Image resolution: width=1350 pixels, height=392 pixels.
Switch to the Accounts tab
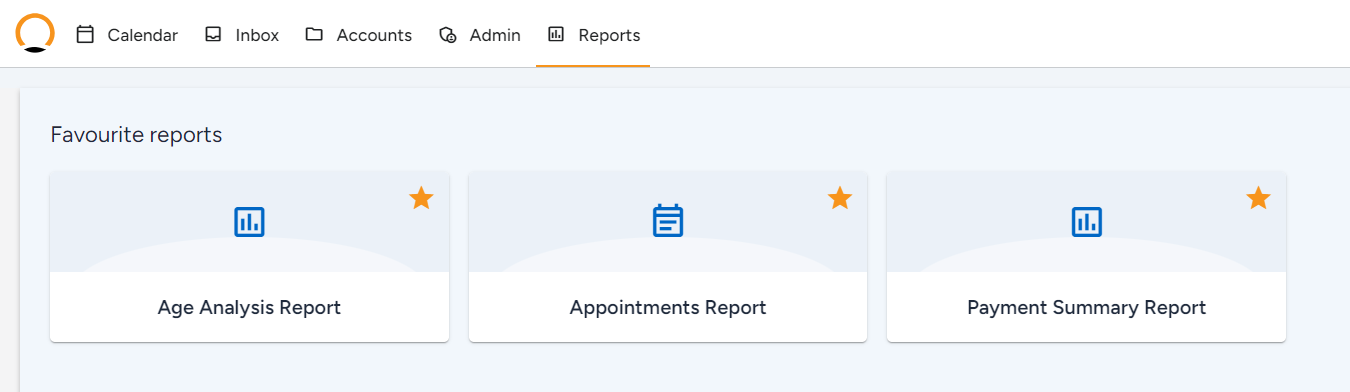pyautogui.click(x=359, y=35)
